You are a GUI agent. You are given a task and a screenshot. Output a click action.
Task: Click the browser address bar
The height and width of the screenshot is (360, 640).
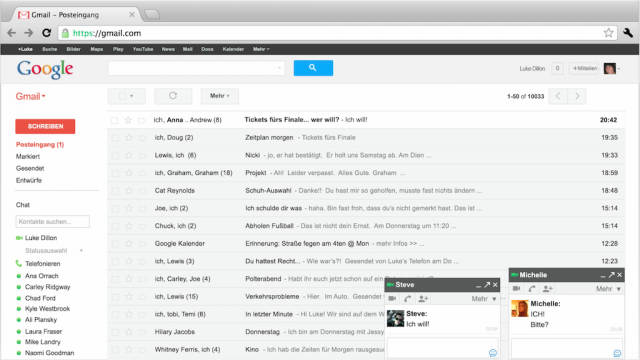coord(337,33)
